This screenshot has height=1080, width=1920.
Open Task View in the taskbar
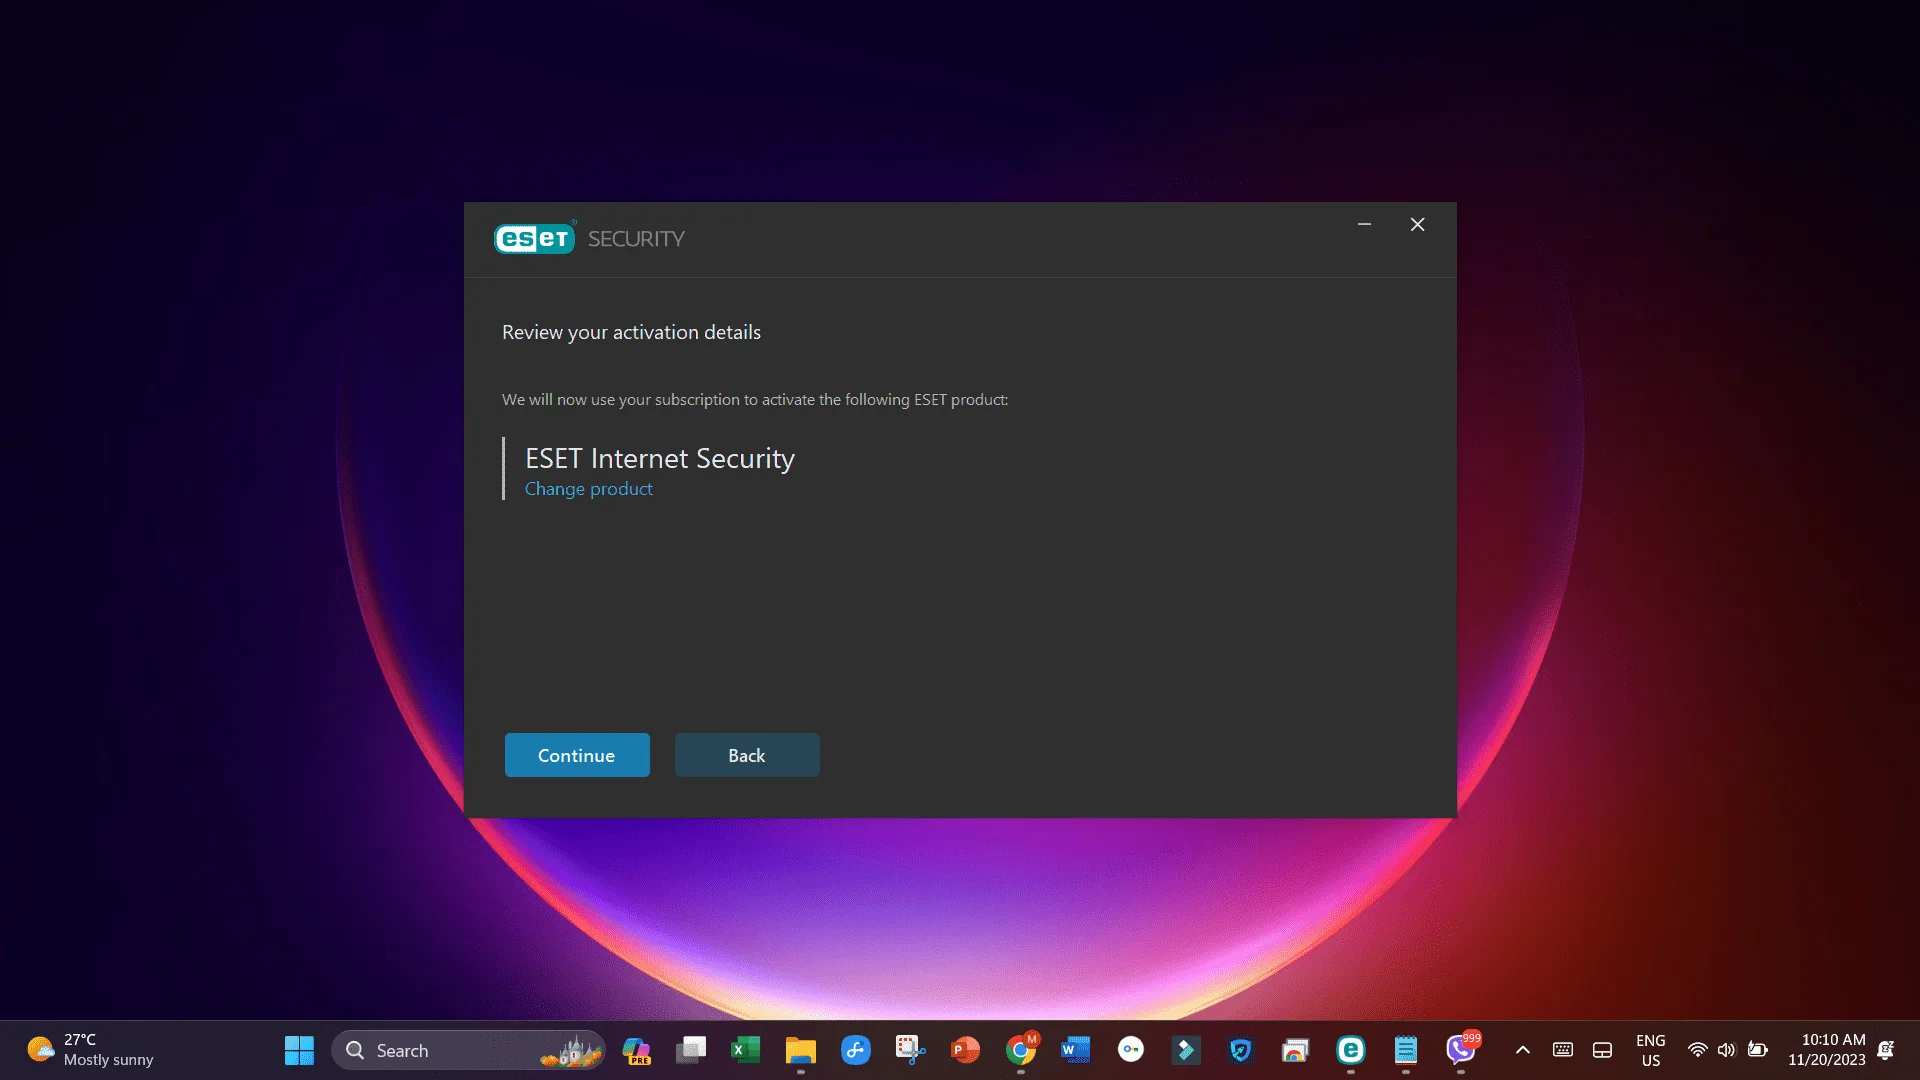point(691,1050)
